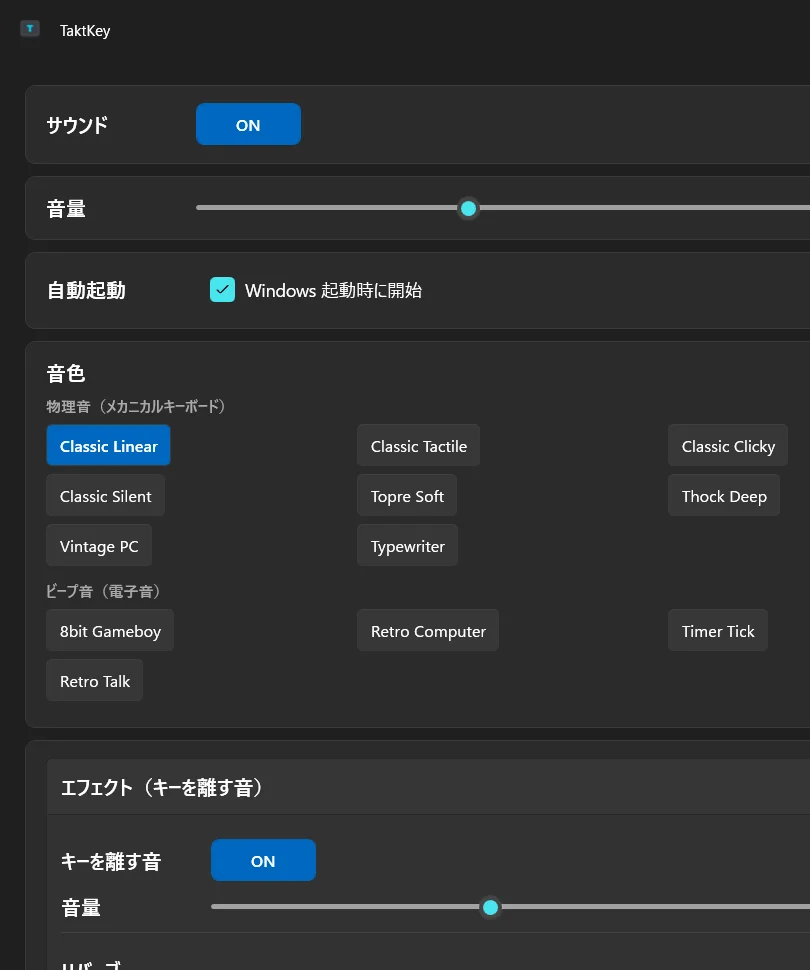Click the 自動起動 label
The width and height of the screenshot is (810, 970).
86,290
